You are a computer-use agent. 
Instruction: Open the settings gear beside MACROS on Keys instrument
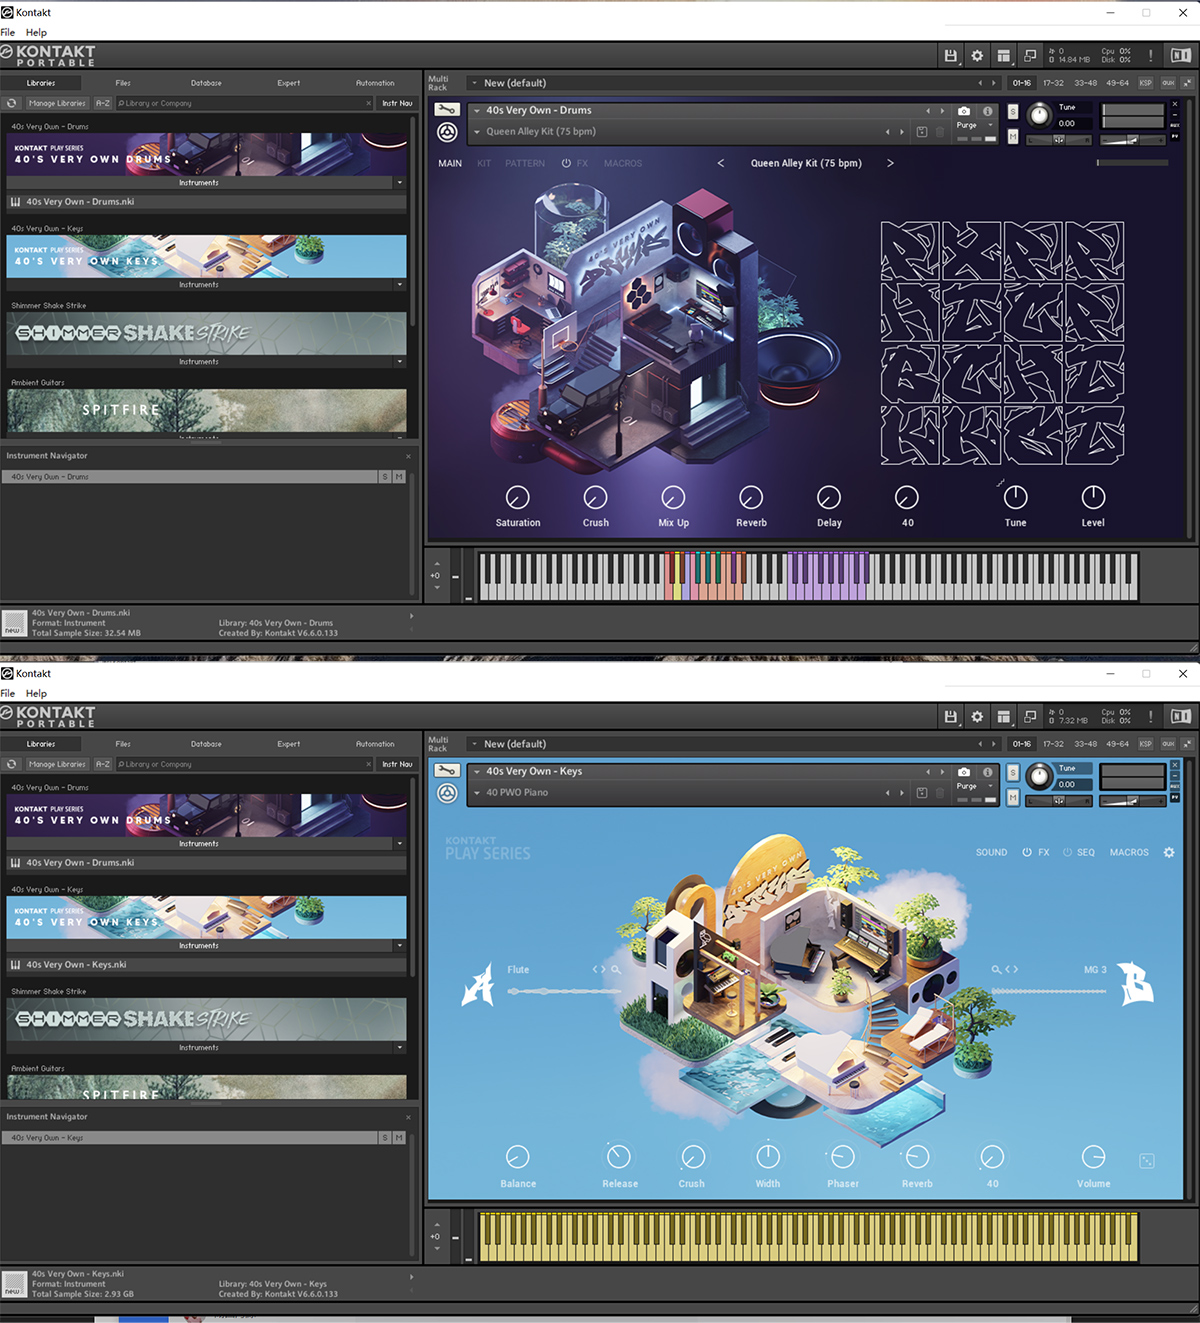(x=1169, y=853)
